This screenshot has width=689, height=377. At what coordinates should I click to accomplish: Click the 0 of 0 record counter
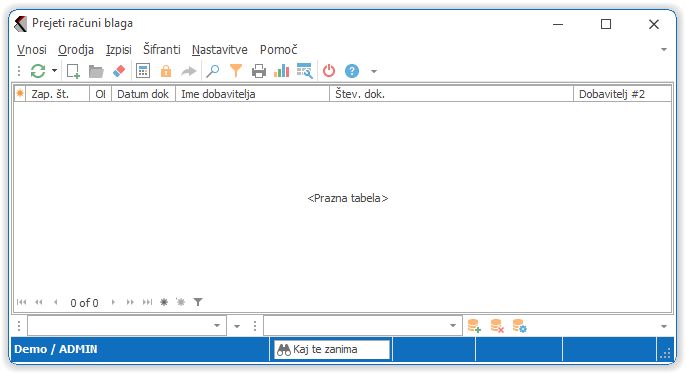[84, 303]
